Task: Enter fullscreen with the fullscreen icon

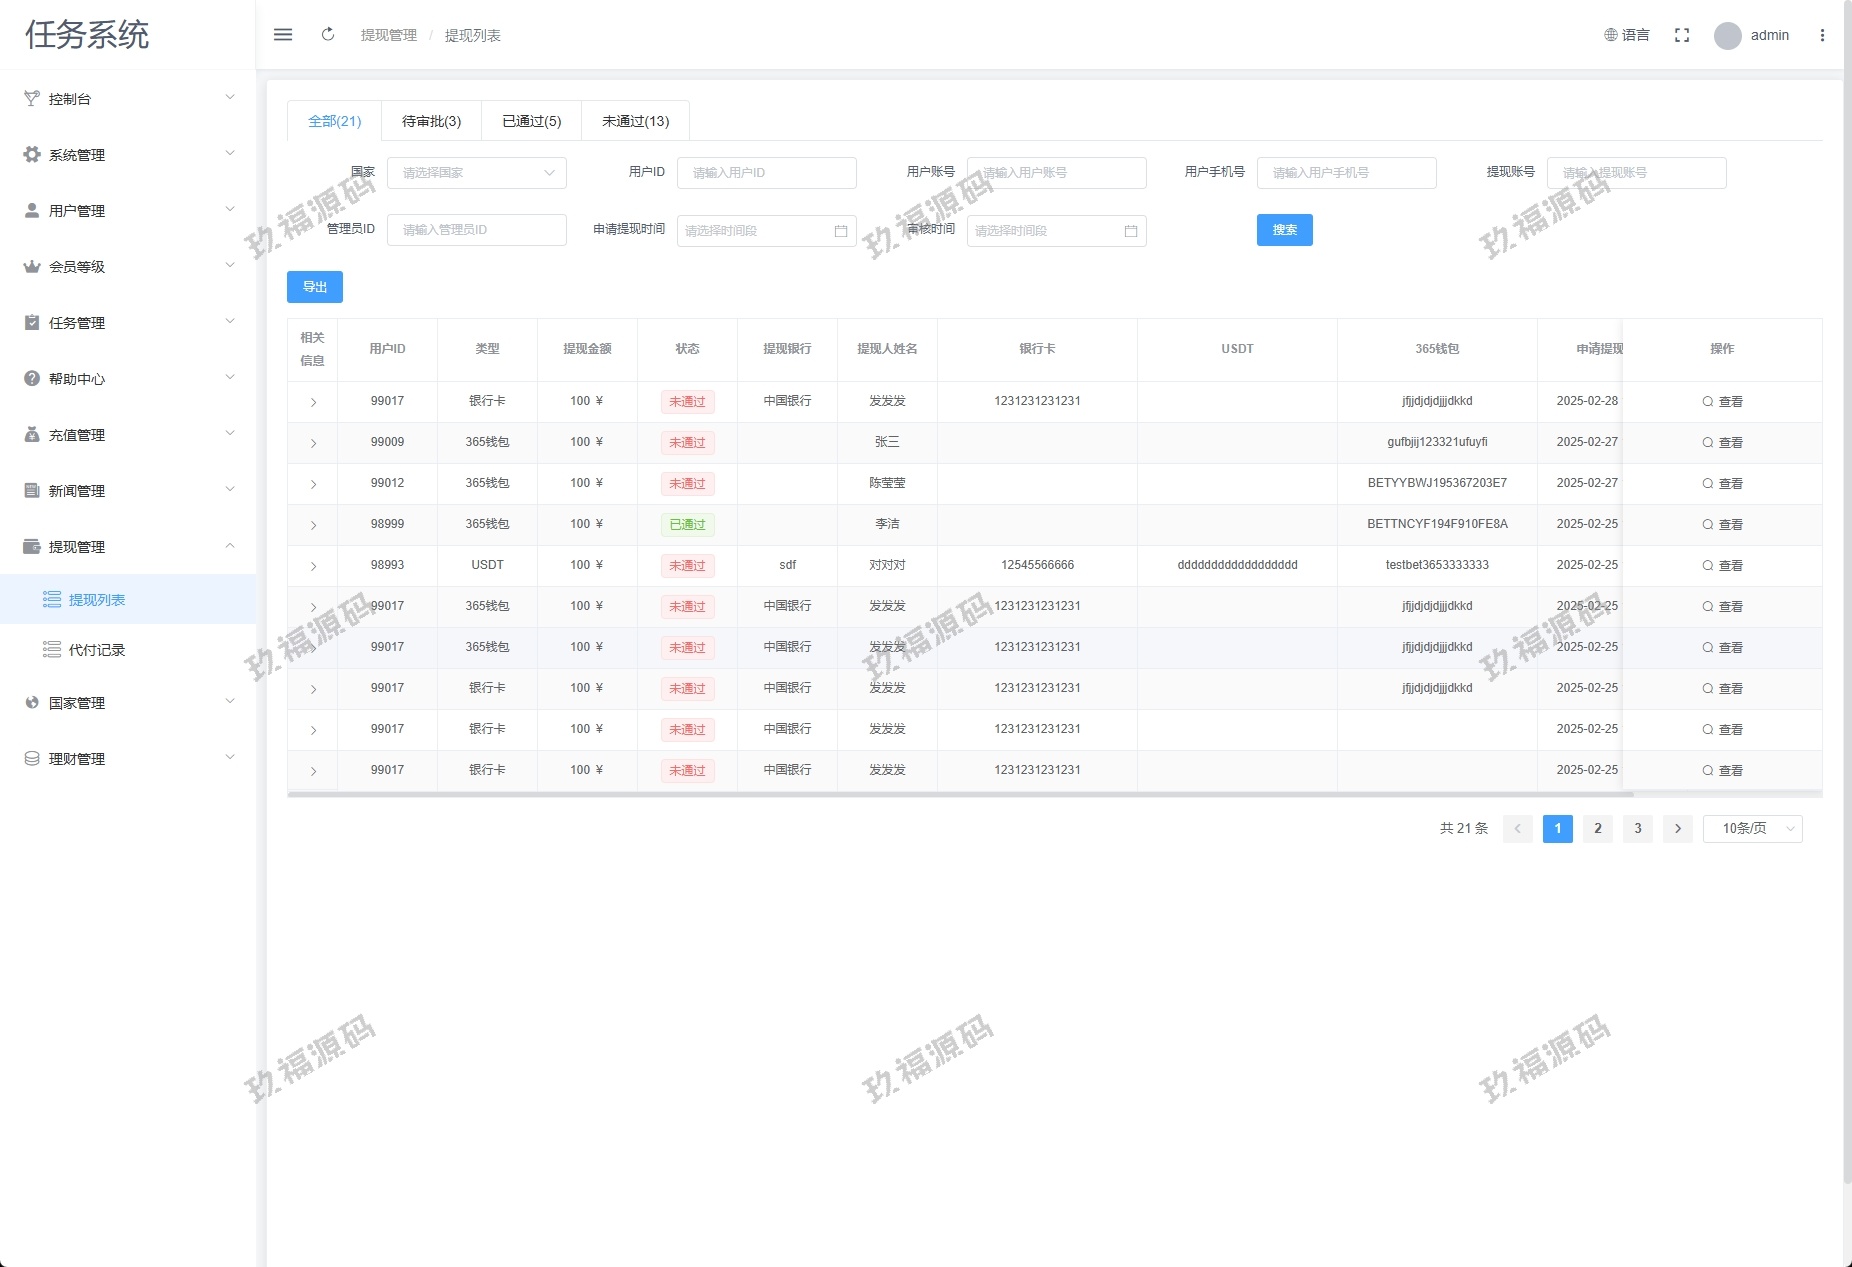Action: [x=1682, y=35]
